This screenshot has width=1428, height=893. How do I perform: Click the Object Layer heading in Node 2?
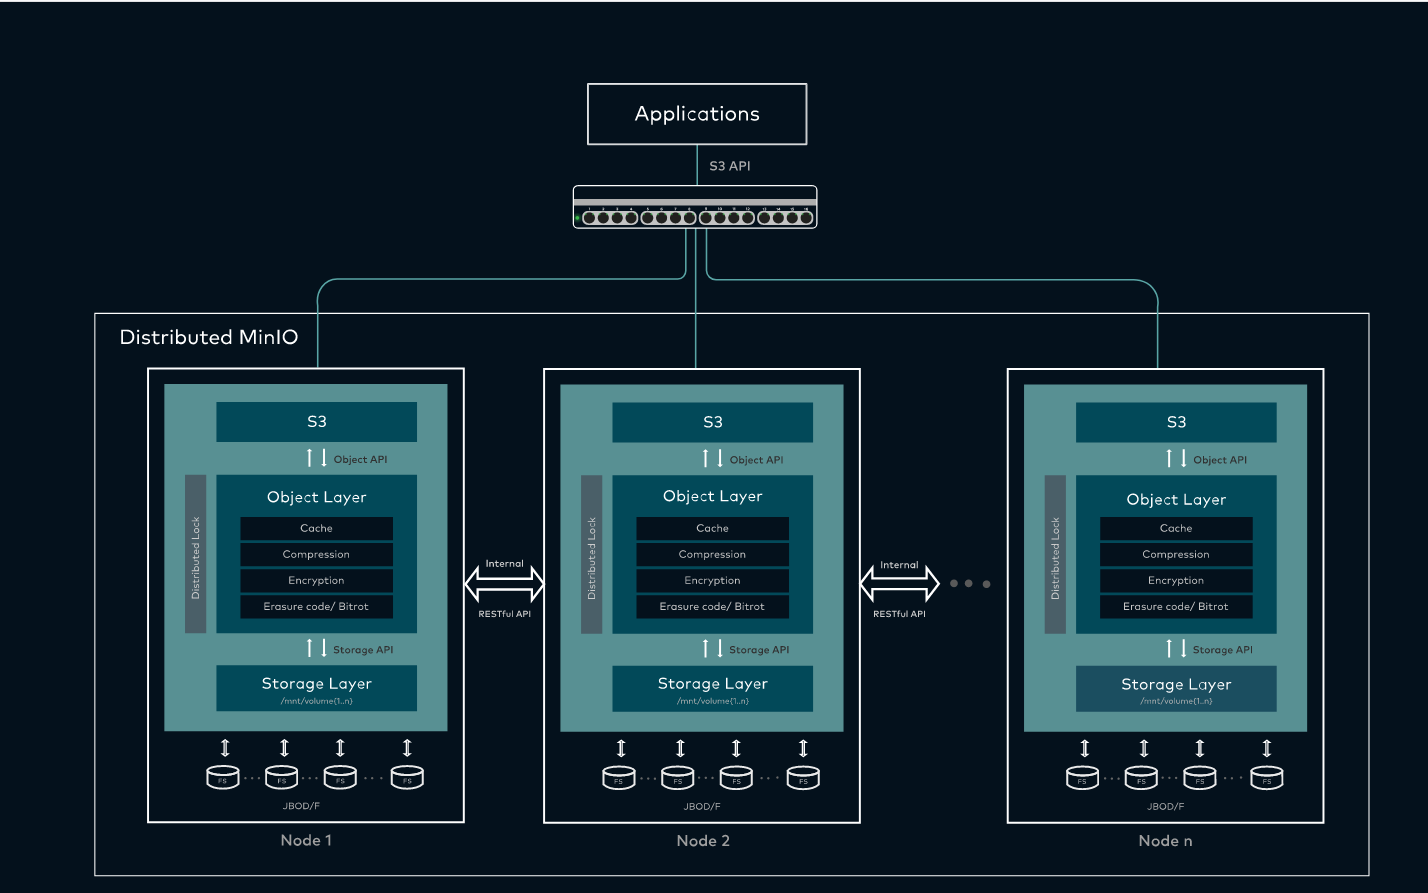(x=713, y=496)
